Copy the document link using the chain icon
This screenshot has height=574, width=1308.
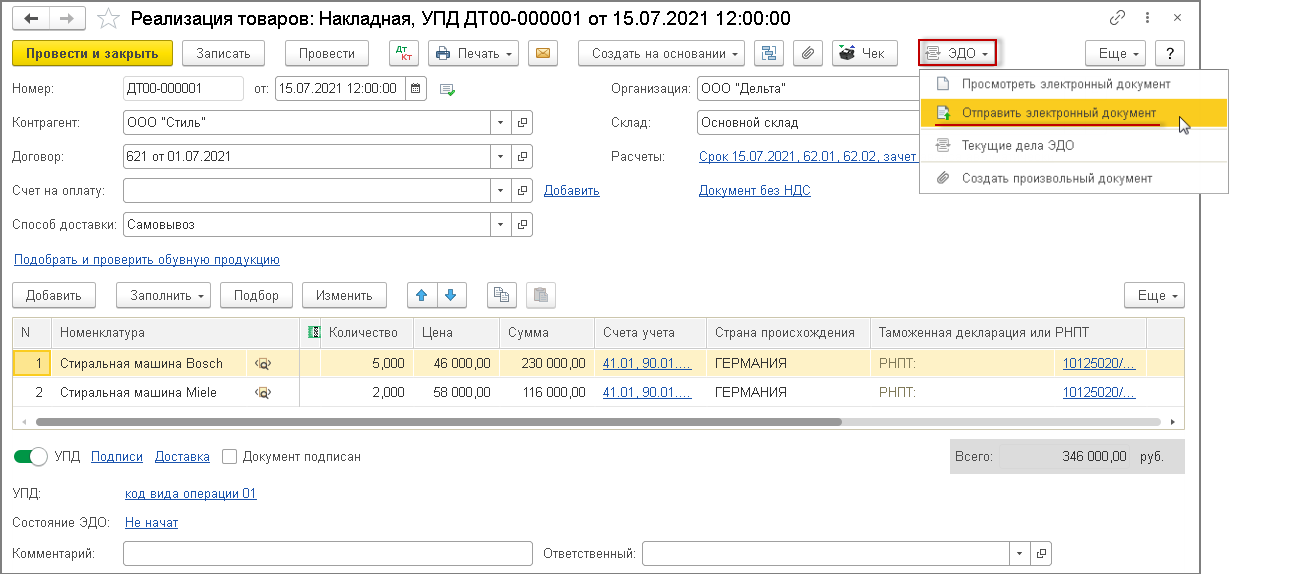tap(1117, 18)
